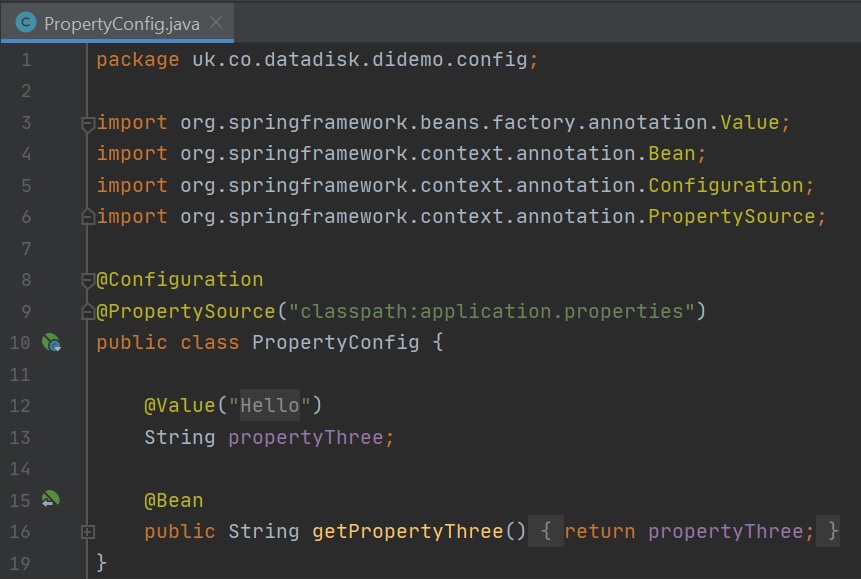Click the Spring bean gutter icon on line 10

click(51, 343)
